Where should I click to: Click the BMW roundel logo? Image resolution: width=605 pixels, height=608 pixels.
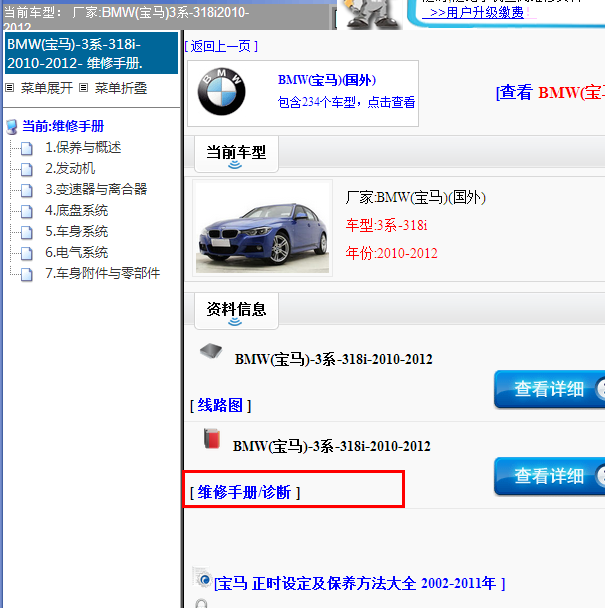pyautogui.click(x=221, y=92)
